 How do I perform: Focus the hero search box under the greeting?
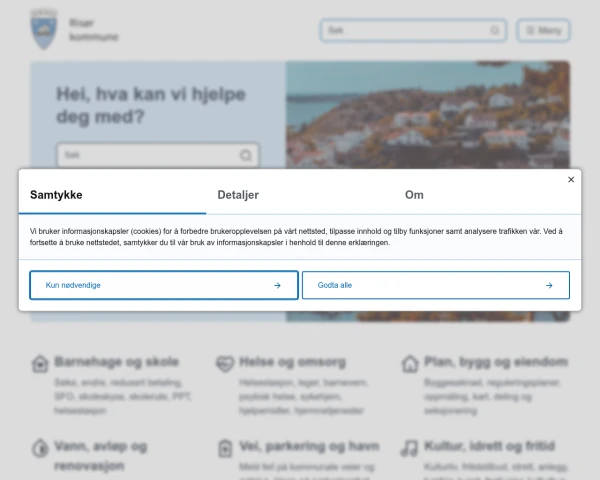[158, 155]
